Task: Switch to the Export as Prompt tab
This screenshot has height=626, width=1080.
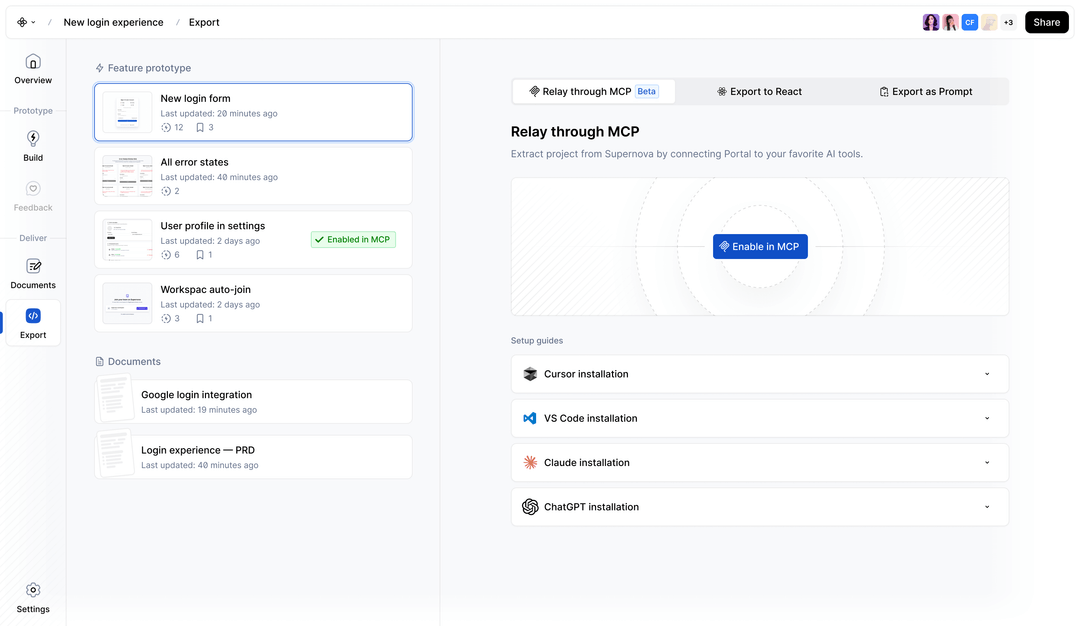Action: pos(925,91)
